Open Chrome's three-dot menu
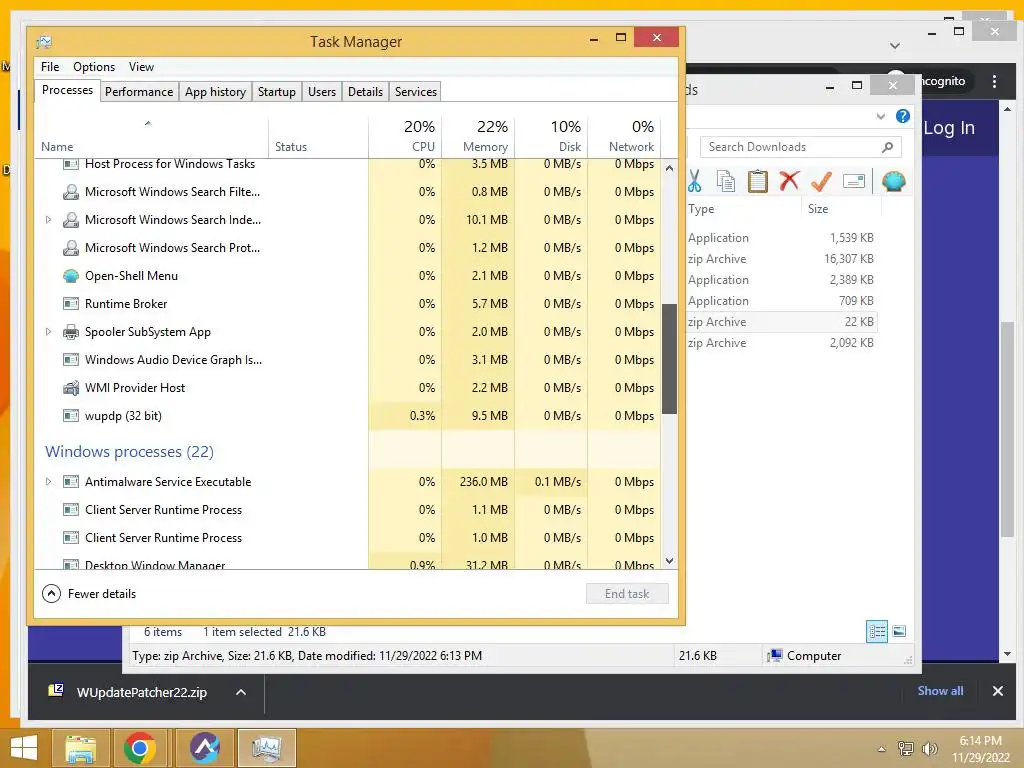The width and height of the screenshot is (1024, 768). [994, 82]
